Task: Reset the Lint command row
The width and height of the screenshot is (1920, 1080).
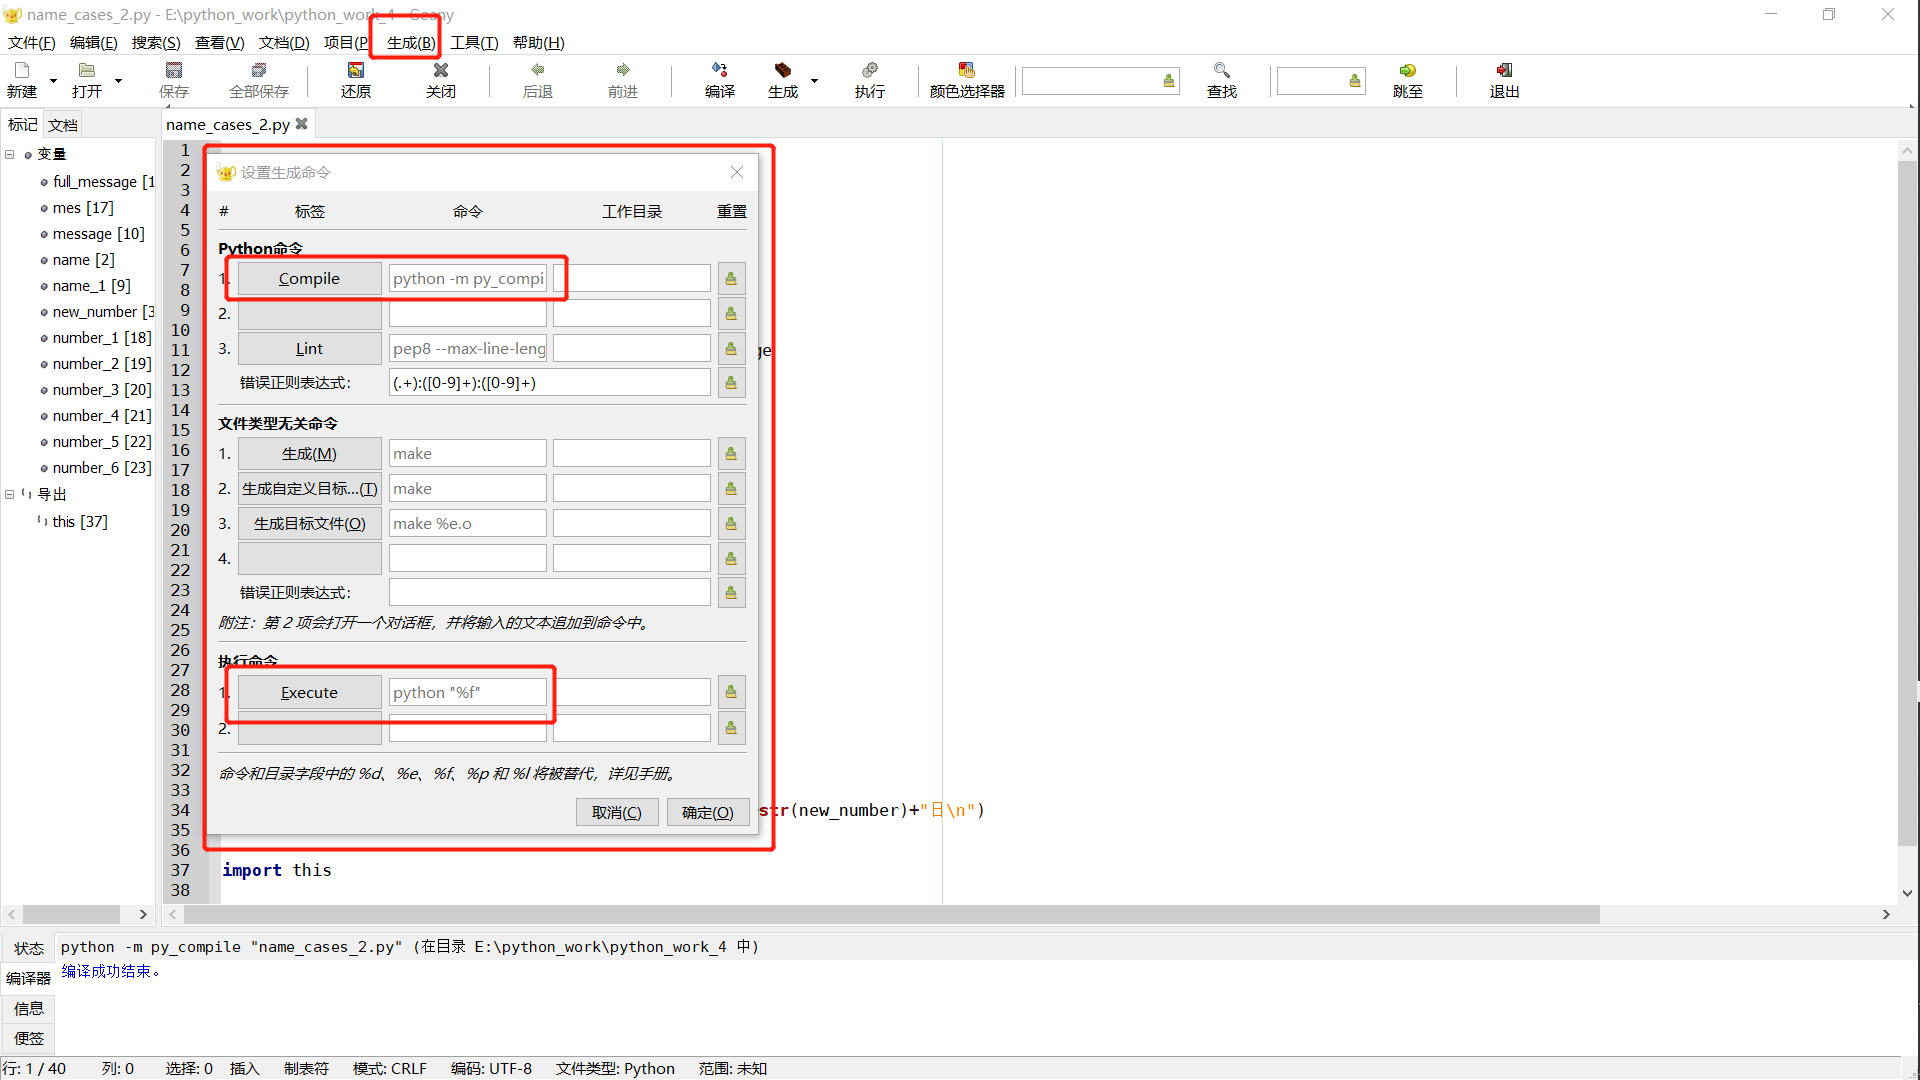Action: [731, 349]
